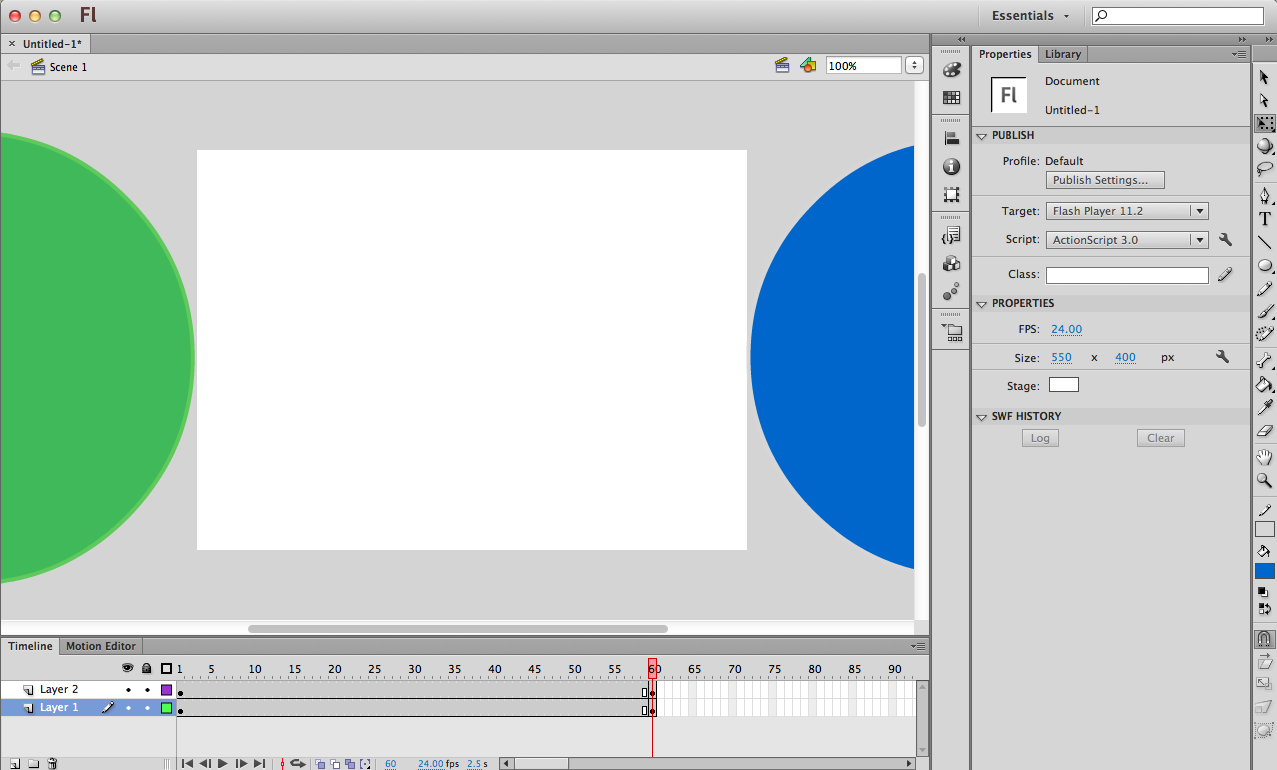Toggle the lock for Layer 1
Viewport: 1277px width, 770px height.
click(147, 708)
